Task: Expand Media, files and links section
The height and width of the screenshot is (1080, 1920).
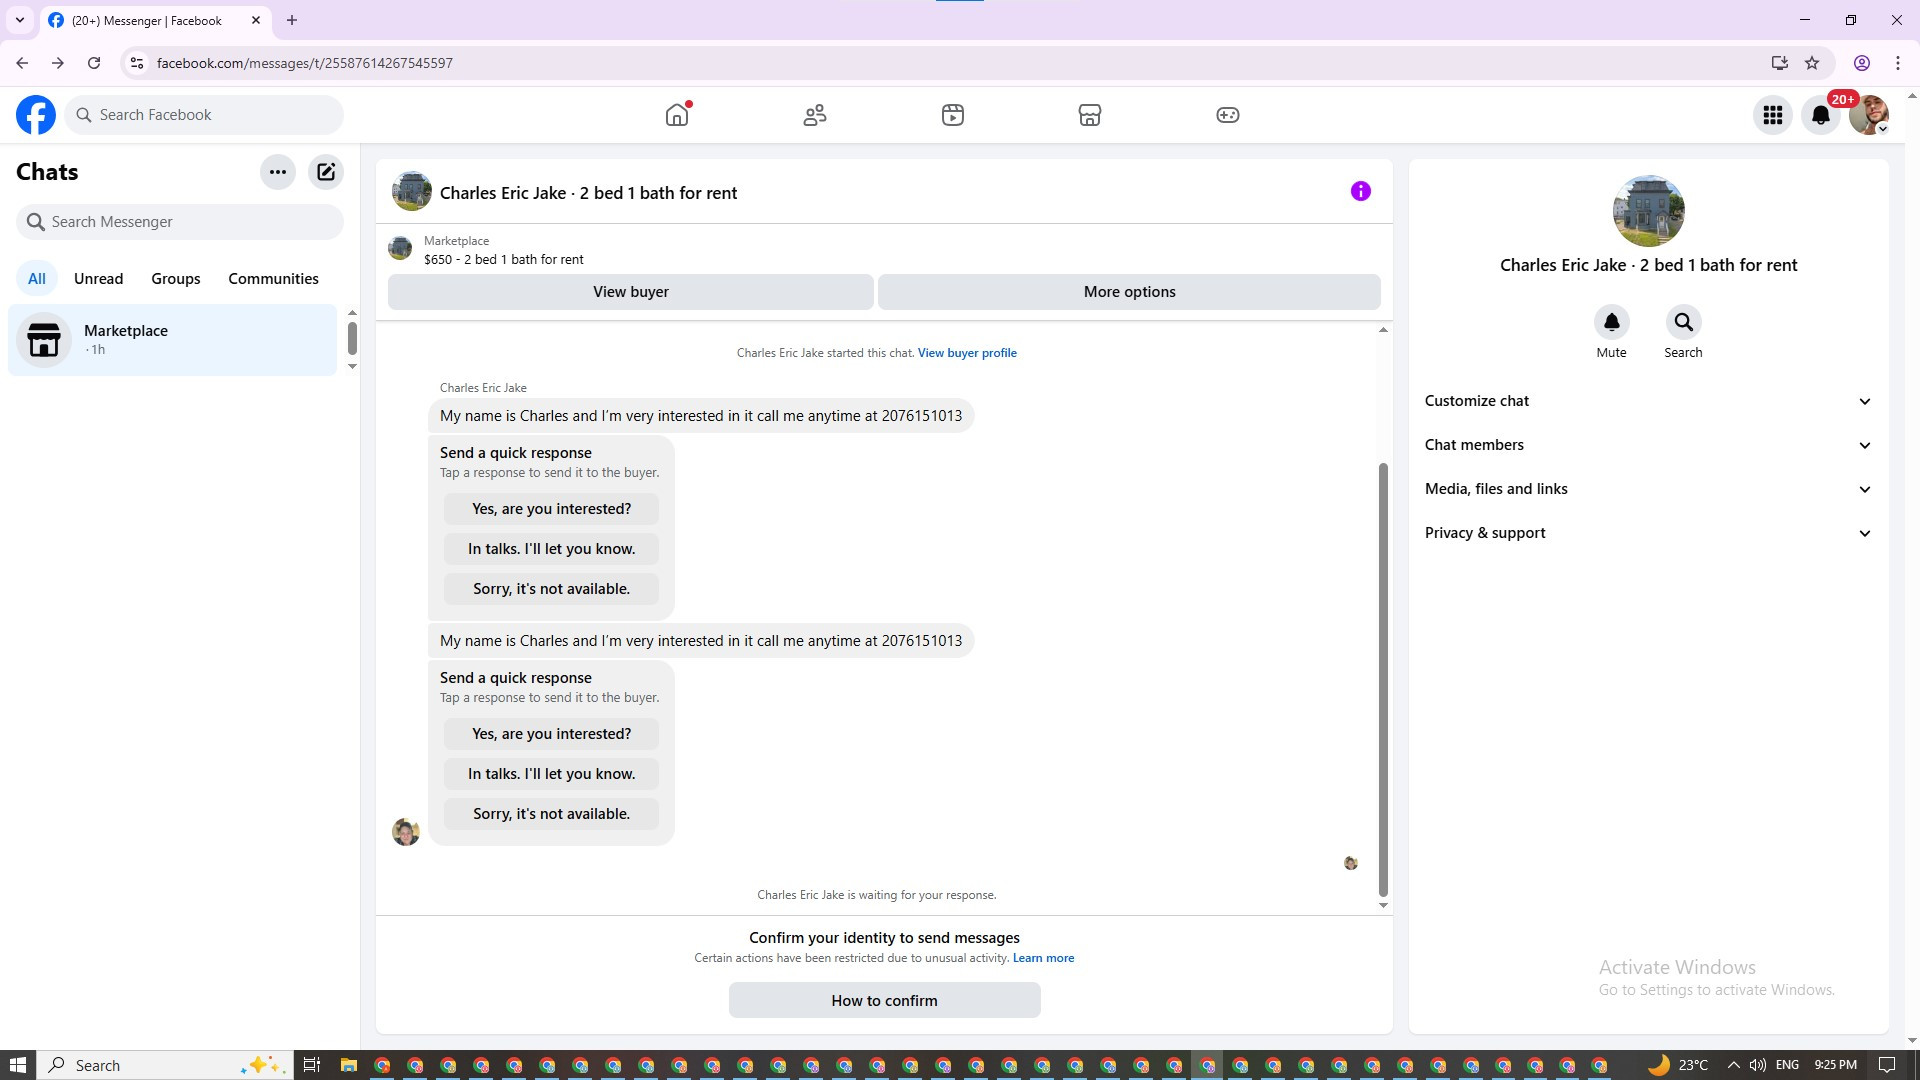Action: [x=1648, y=489]
